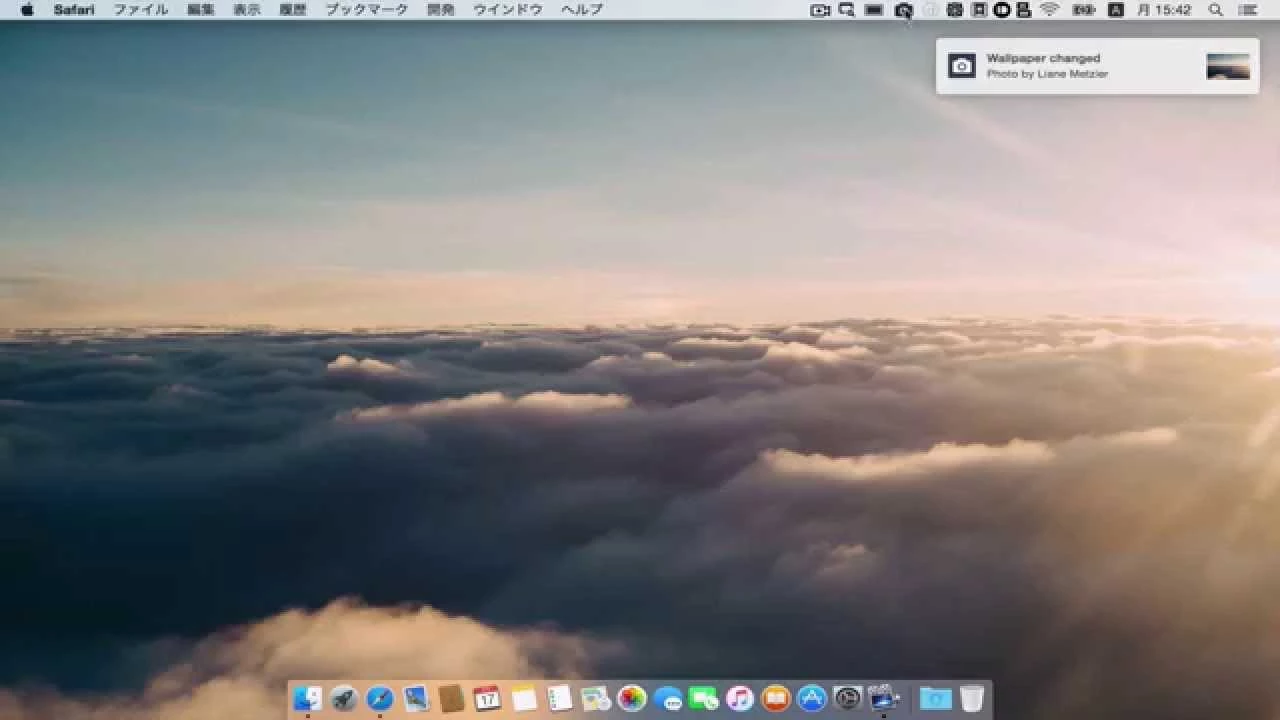Open the Apple menu
The width and height of the screenshot is (1280, 720).
click(27, 10)
